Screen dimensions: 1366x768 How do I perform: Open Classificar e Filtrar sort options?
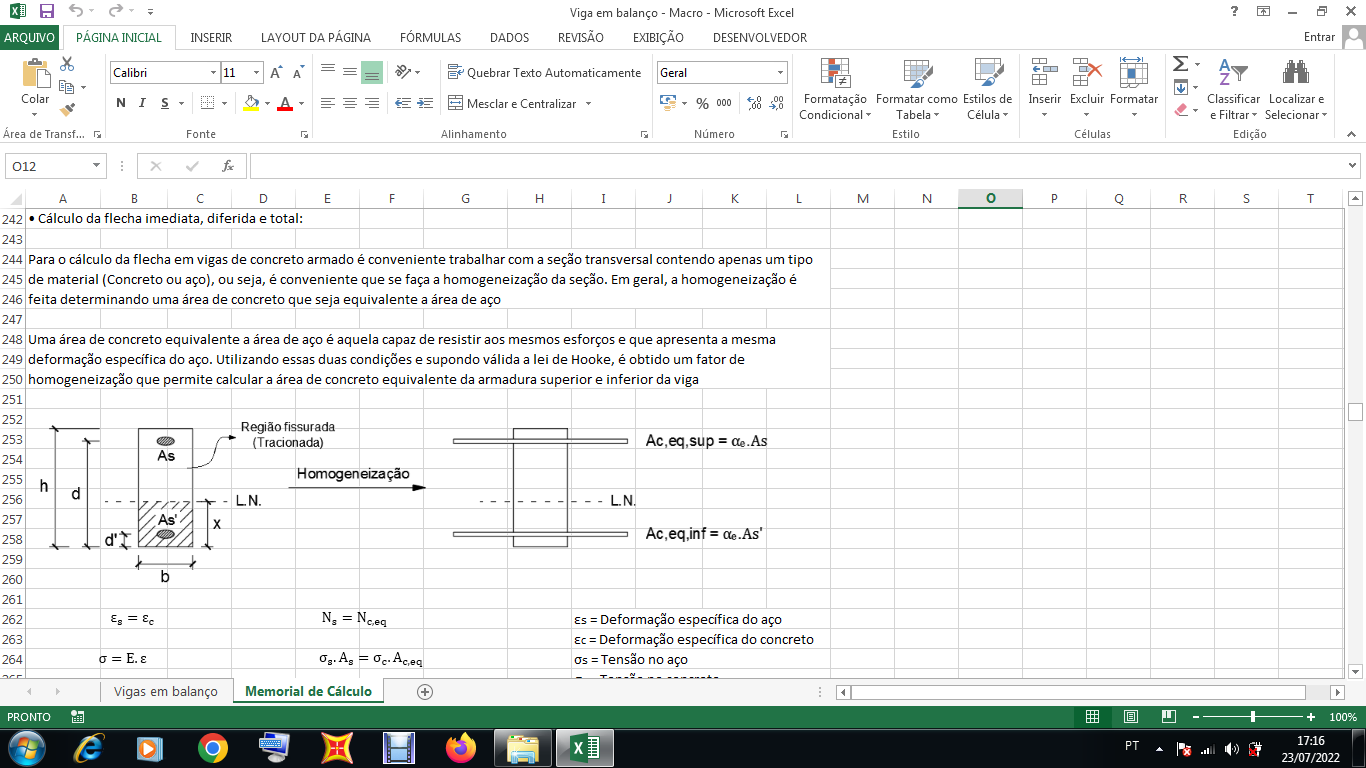(x=1233, y=88)
